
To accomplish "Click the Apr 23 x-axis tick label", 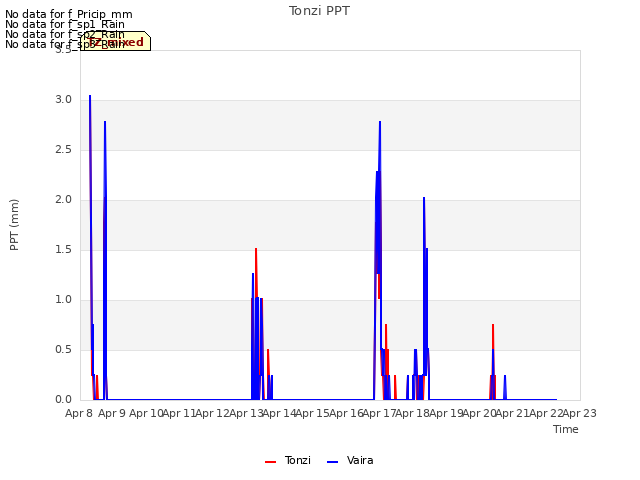I will 580,413.
